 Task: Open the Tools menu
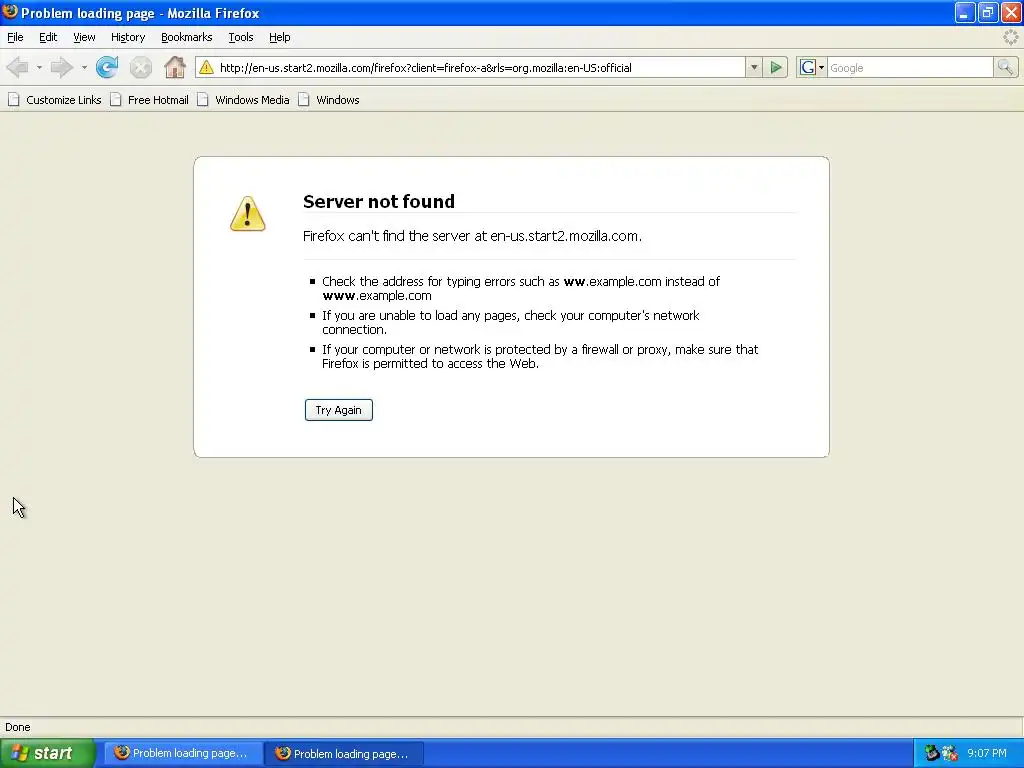(x=241, y=37)
